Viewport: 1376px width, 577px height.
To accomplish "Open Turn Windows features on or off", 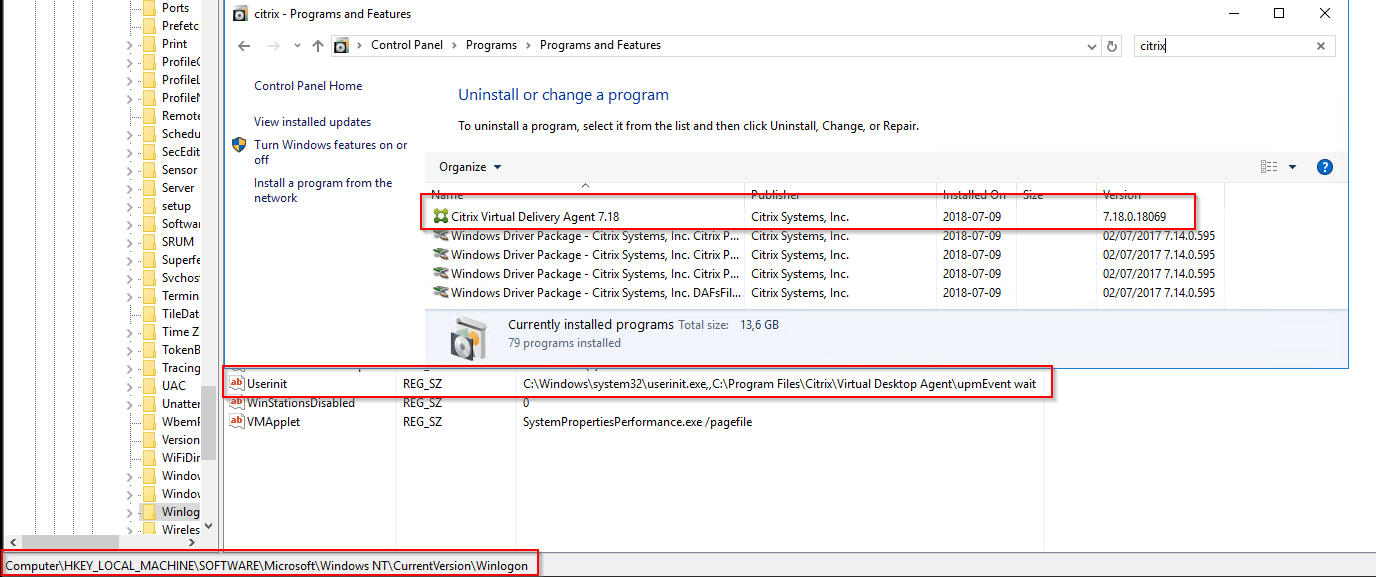I will tap(330, 152).
